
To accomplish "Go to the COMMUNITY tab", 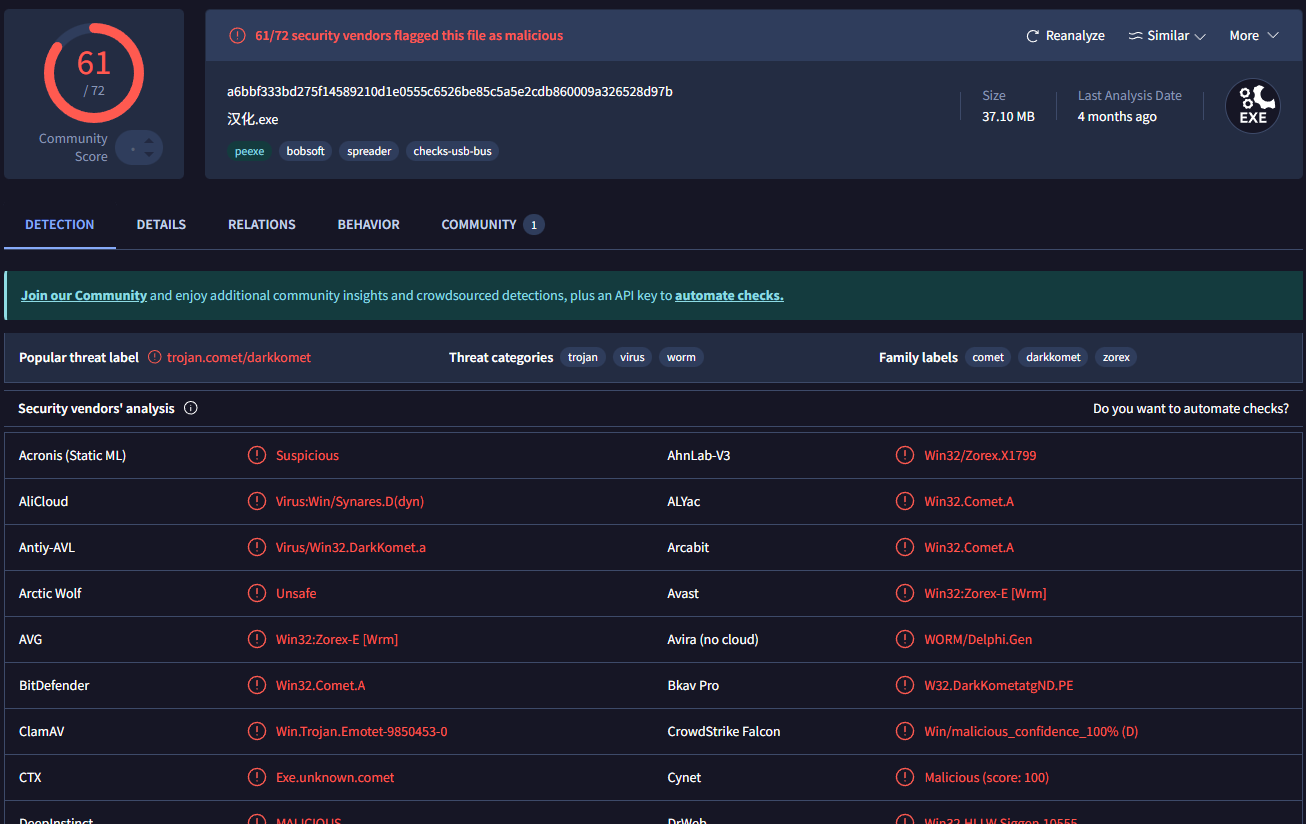I will coord(479,225).
